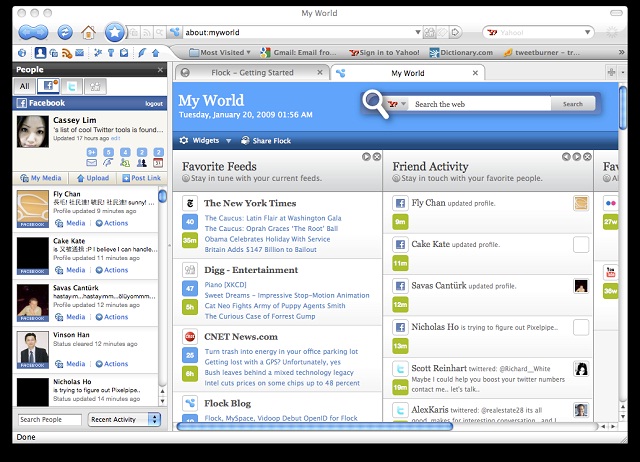Log out of Facebook in People panel
This screenshot has width=640, height=462.
(154, 104)
